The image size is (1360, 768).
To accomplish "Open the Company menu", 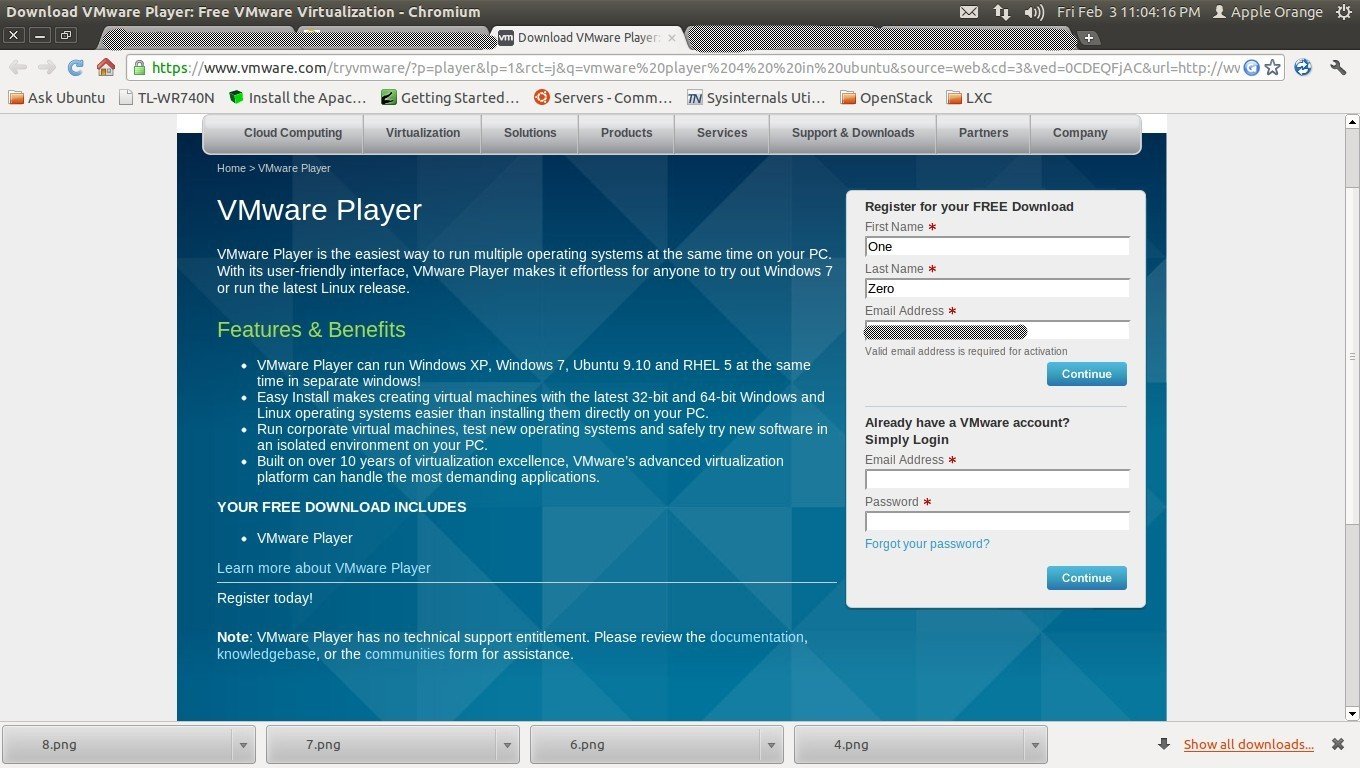I will [1080, 133].
